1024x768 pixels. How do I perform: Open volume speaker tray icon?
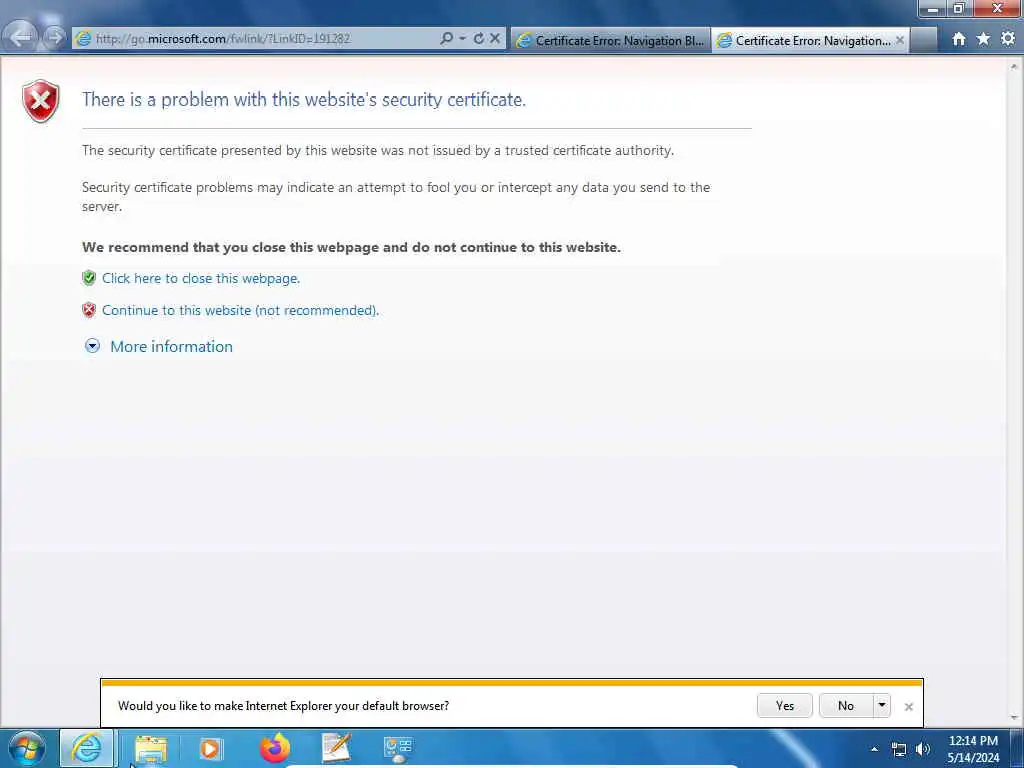pyautogui.click(x=923, y=750)
